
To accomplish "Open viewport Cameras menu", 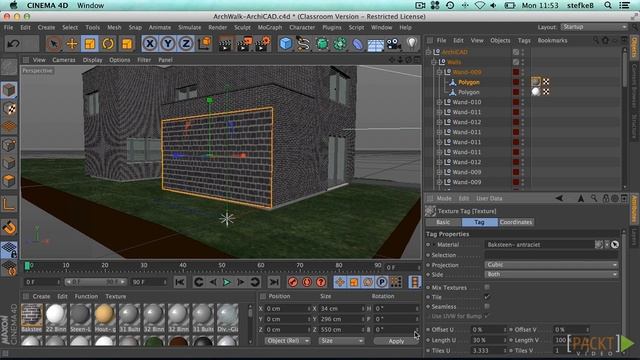I will tap(64, 60).
